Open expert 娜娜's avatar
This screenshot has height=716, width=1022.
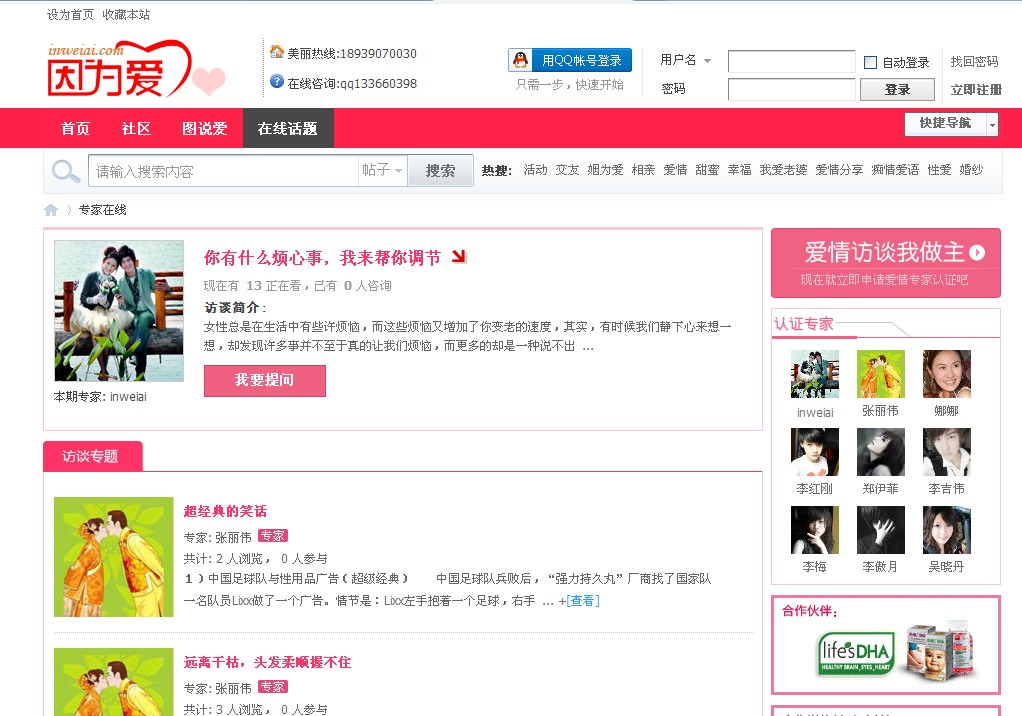tap(947, 374)
